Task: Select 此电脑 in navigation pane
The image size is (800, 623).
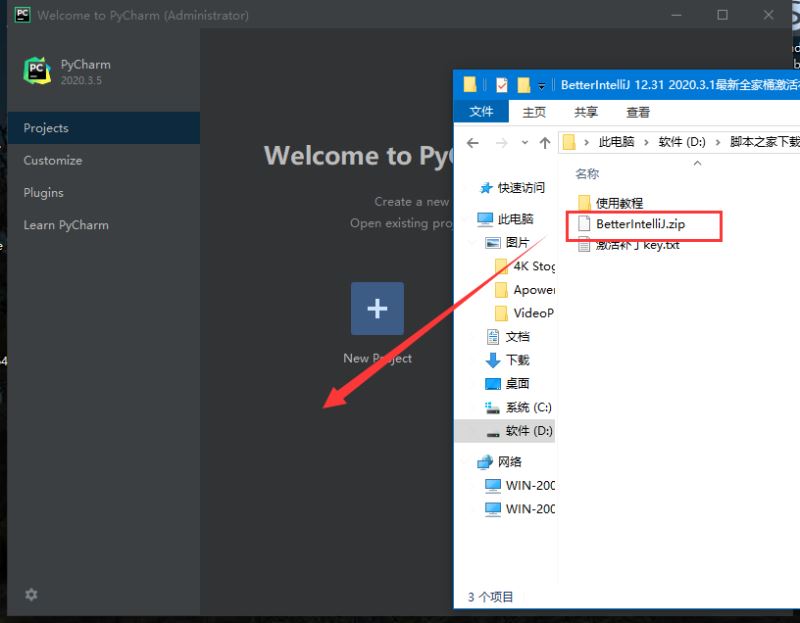Action: [x=515, y=219]
